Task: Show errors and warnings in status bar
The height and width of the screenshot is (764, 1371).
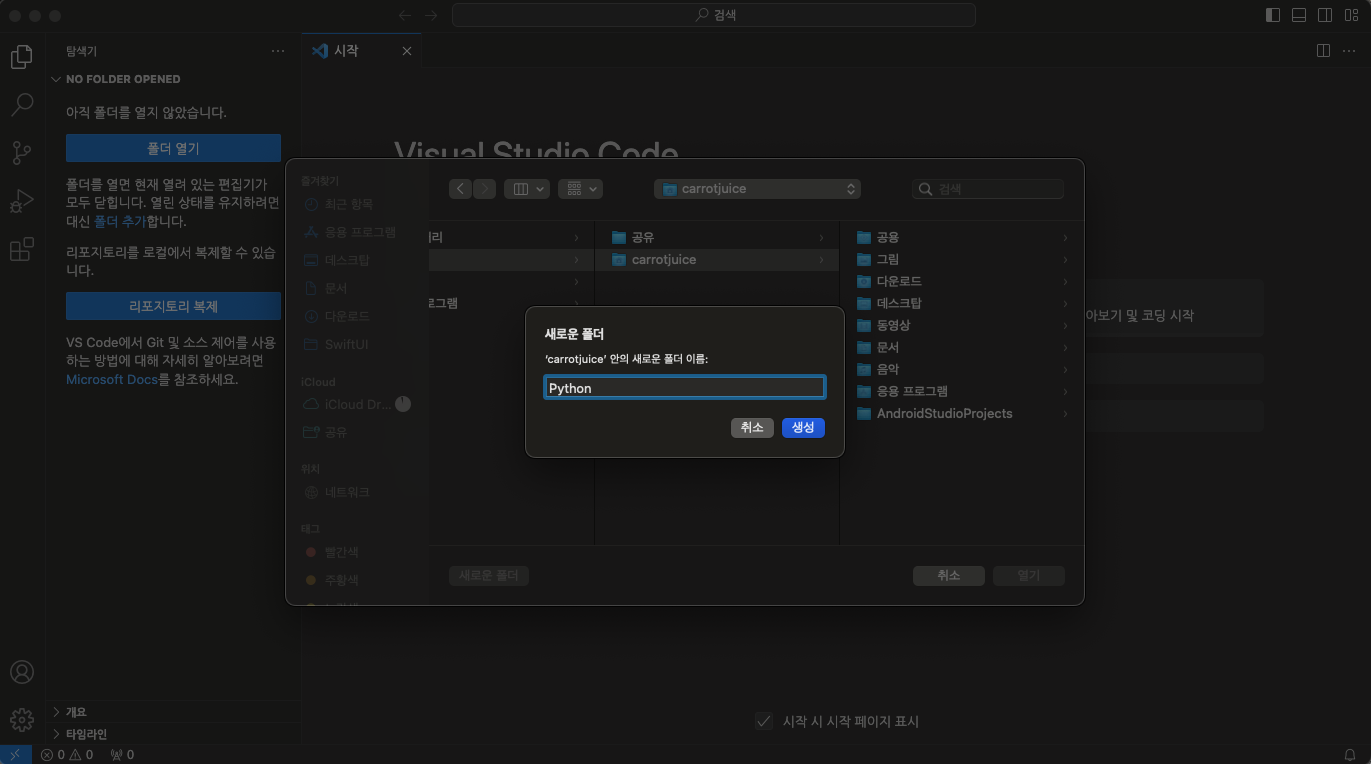Action: pyautogui.click(x=67, y=755)
